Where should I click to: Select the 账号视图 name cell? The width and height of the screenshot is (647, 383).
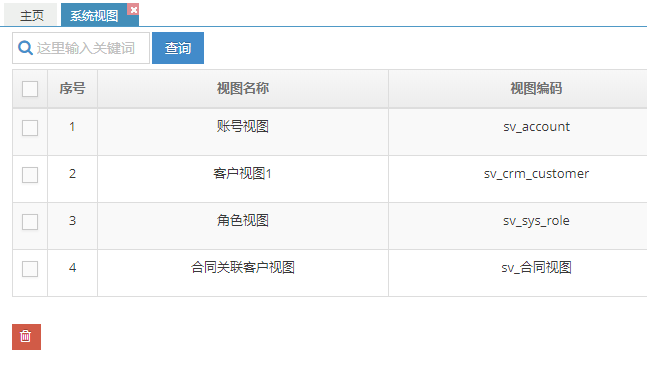(x=243, y=132)
